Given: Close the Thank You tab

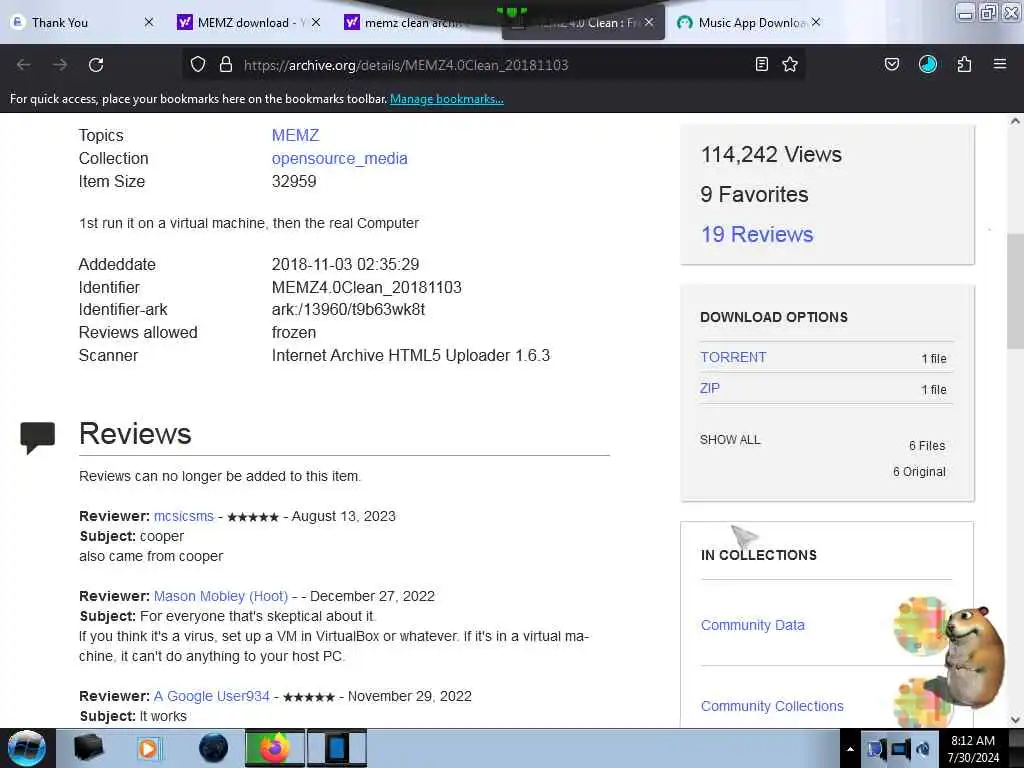Looking at the screenshot, I should pos(149,22).
